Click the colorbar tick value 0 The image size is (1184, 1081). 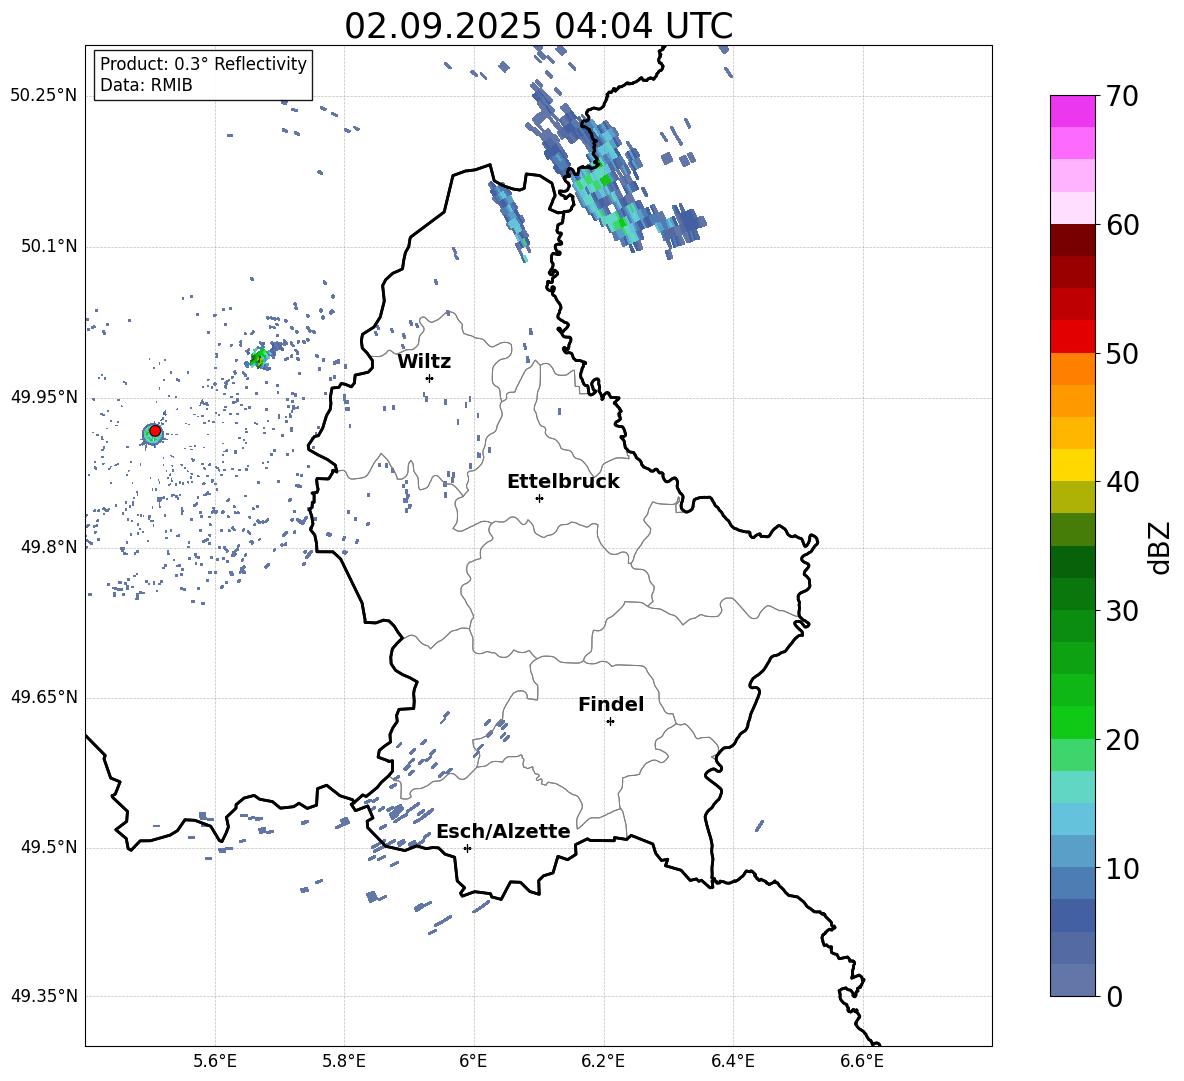pos(1114,997)
